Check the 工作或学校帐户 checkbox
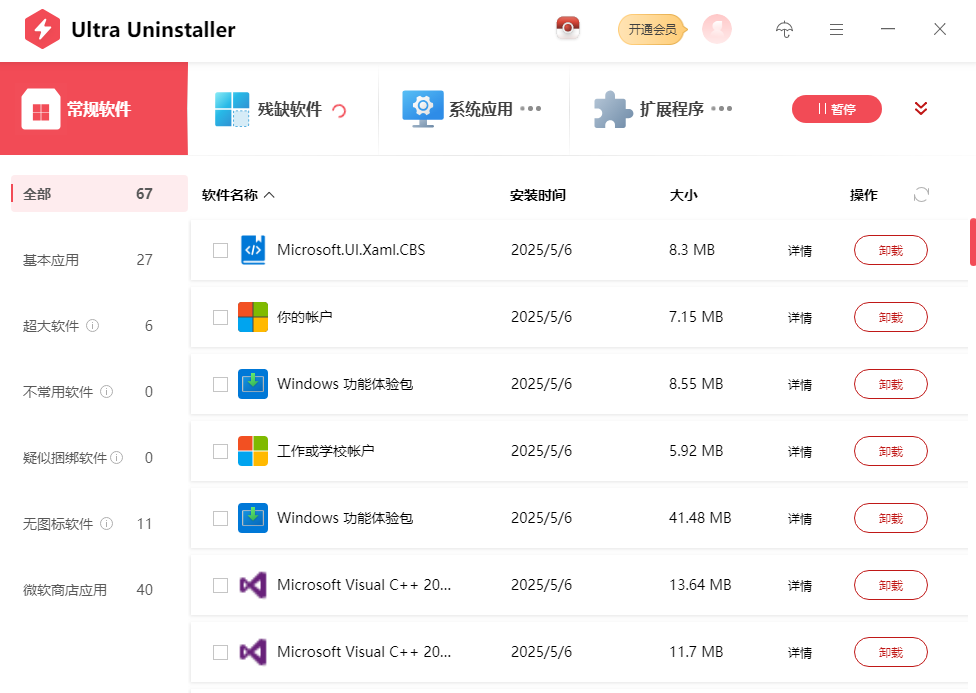Image resolution: width=976 pixels, height=693 pixels. pyautogui.click(x=220, y=450)
